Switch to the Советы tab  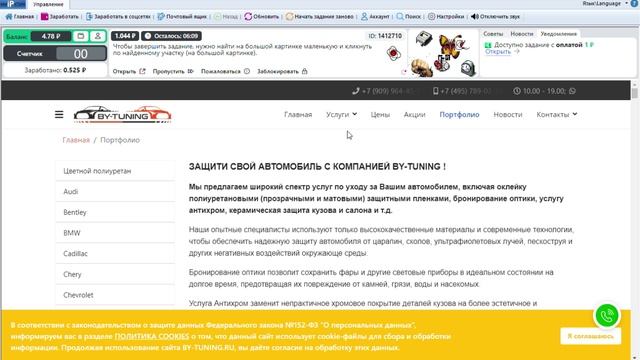click(x=493, y=34)
